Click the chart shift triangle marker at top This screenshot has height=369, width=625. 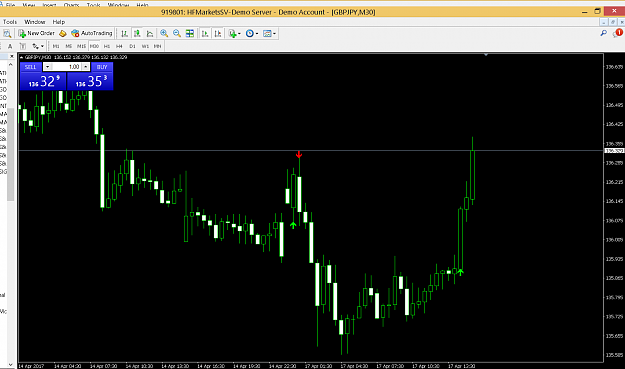click(485, 55)
